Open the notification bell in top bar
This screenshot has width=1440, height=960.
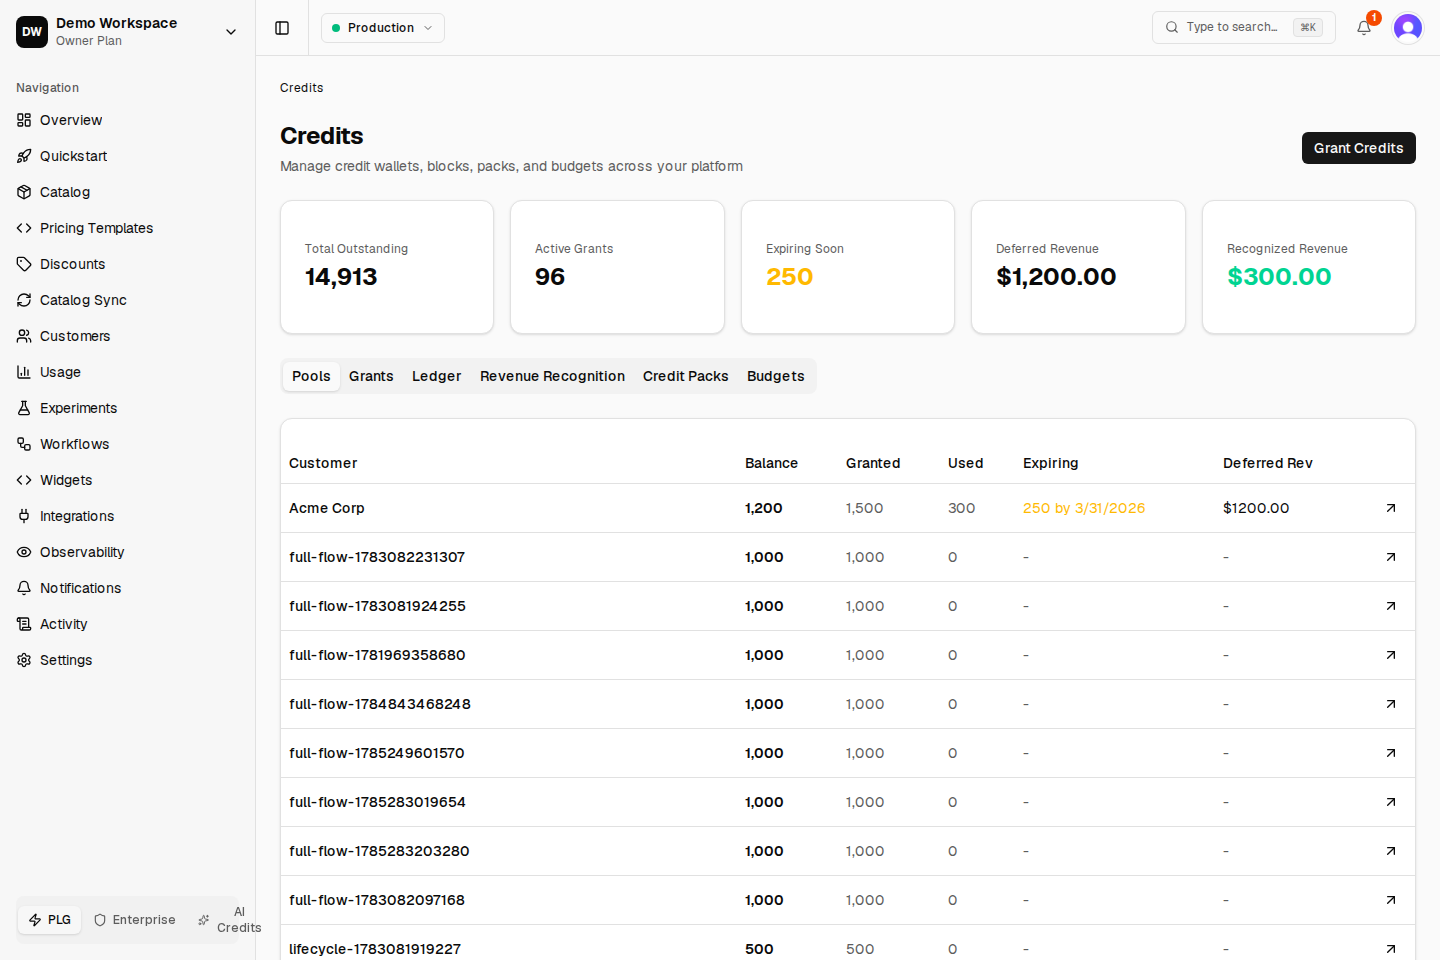click(1364, 28)
